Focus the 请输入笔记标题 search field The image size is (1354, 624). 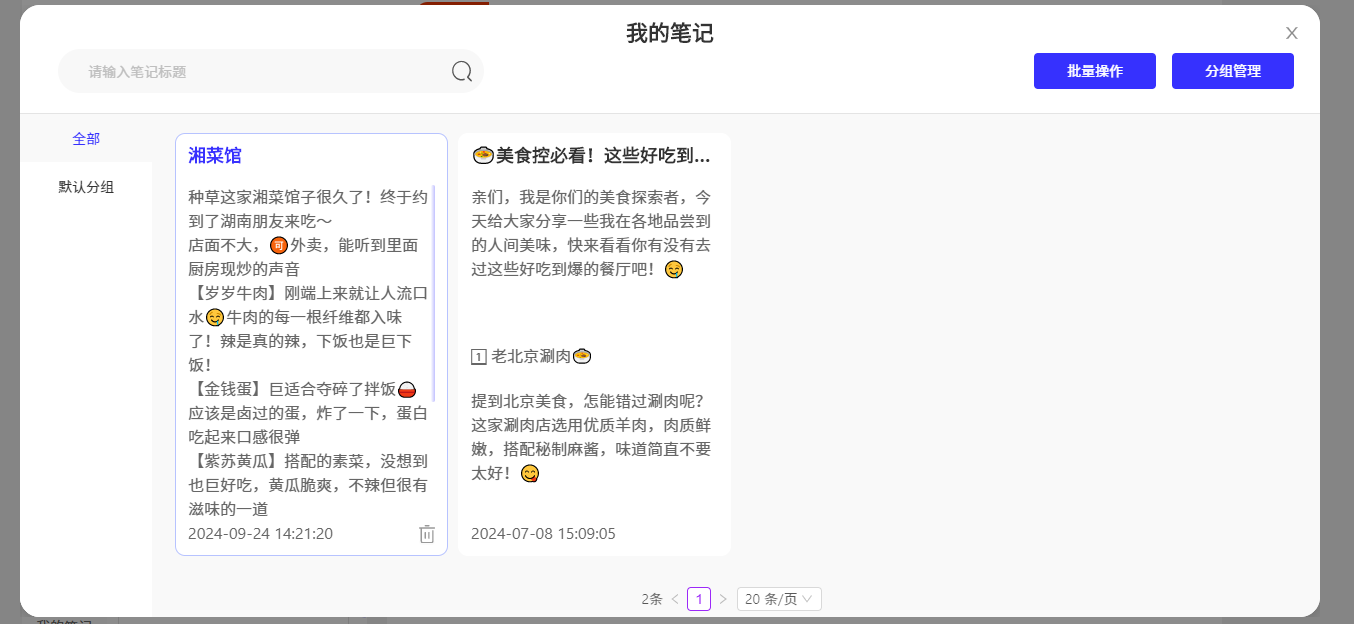pos(260,72)
